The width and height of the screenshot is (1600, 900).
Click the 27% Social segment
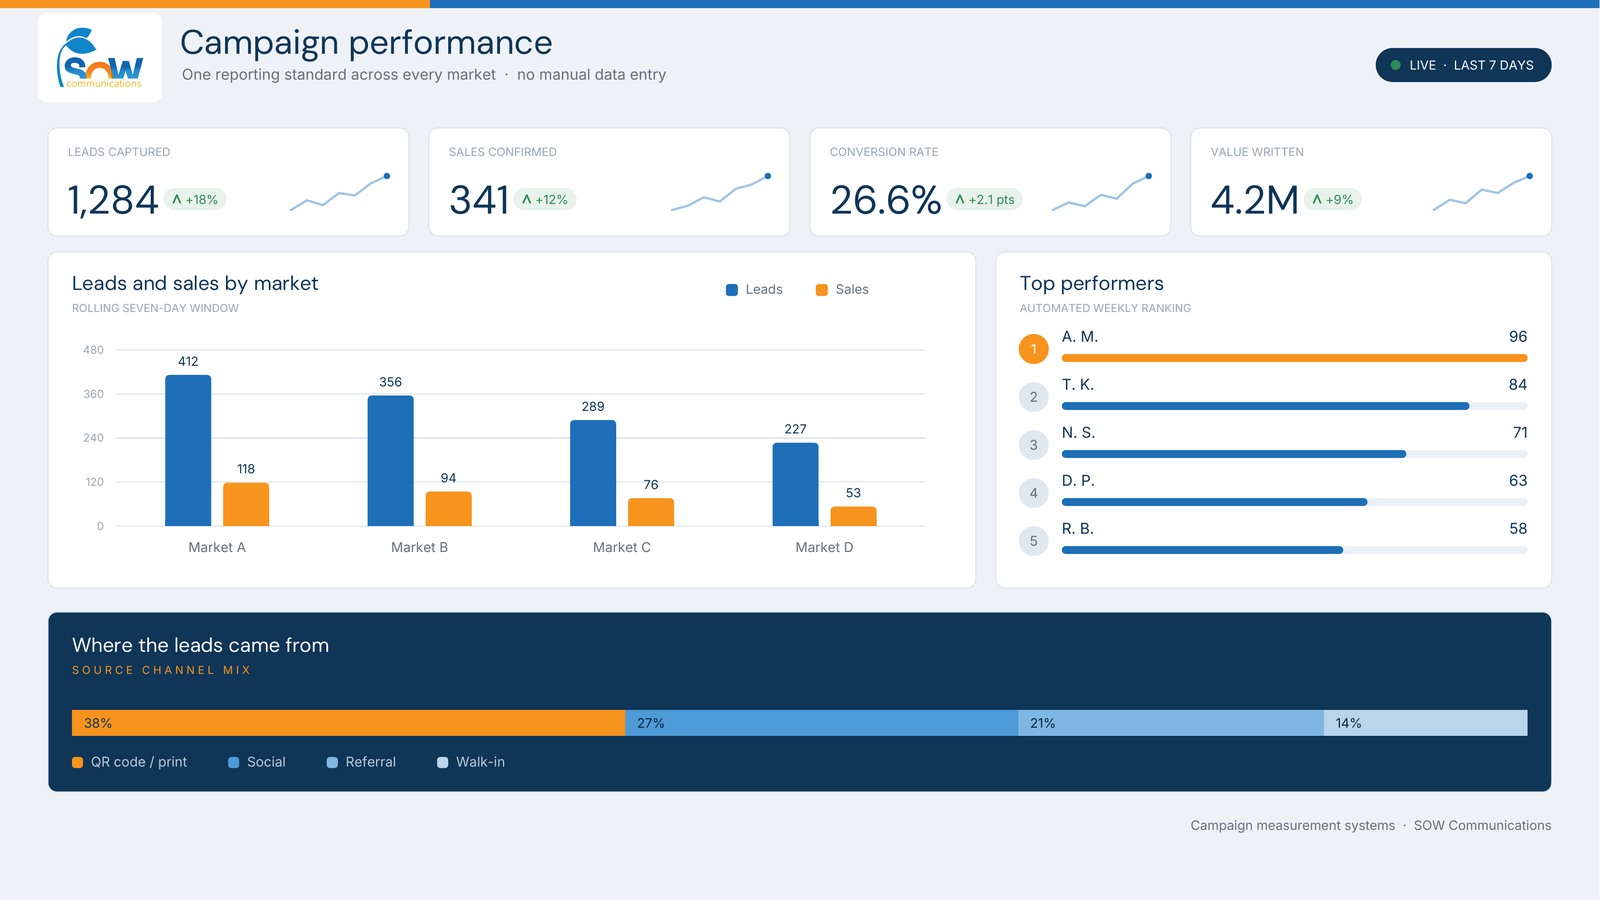click(822, 723)
